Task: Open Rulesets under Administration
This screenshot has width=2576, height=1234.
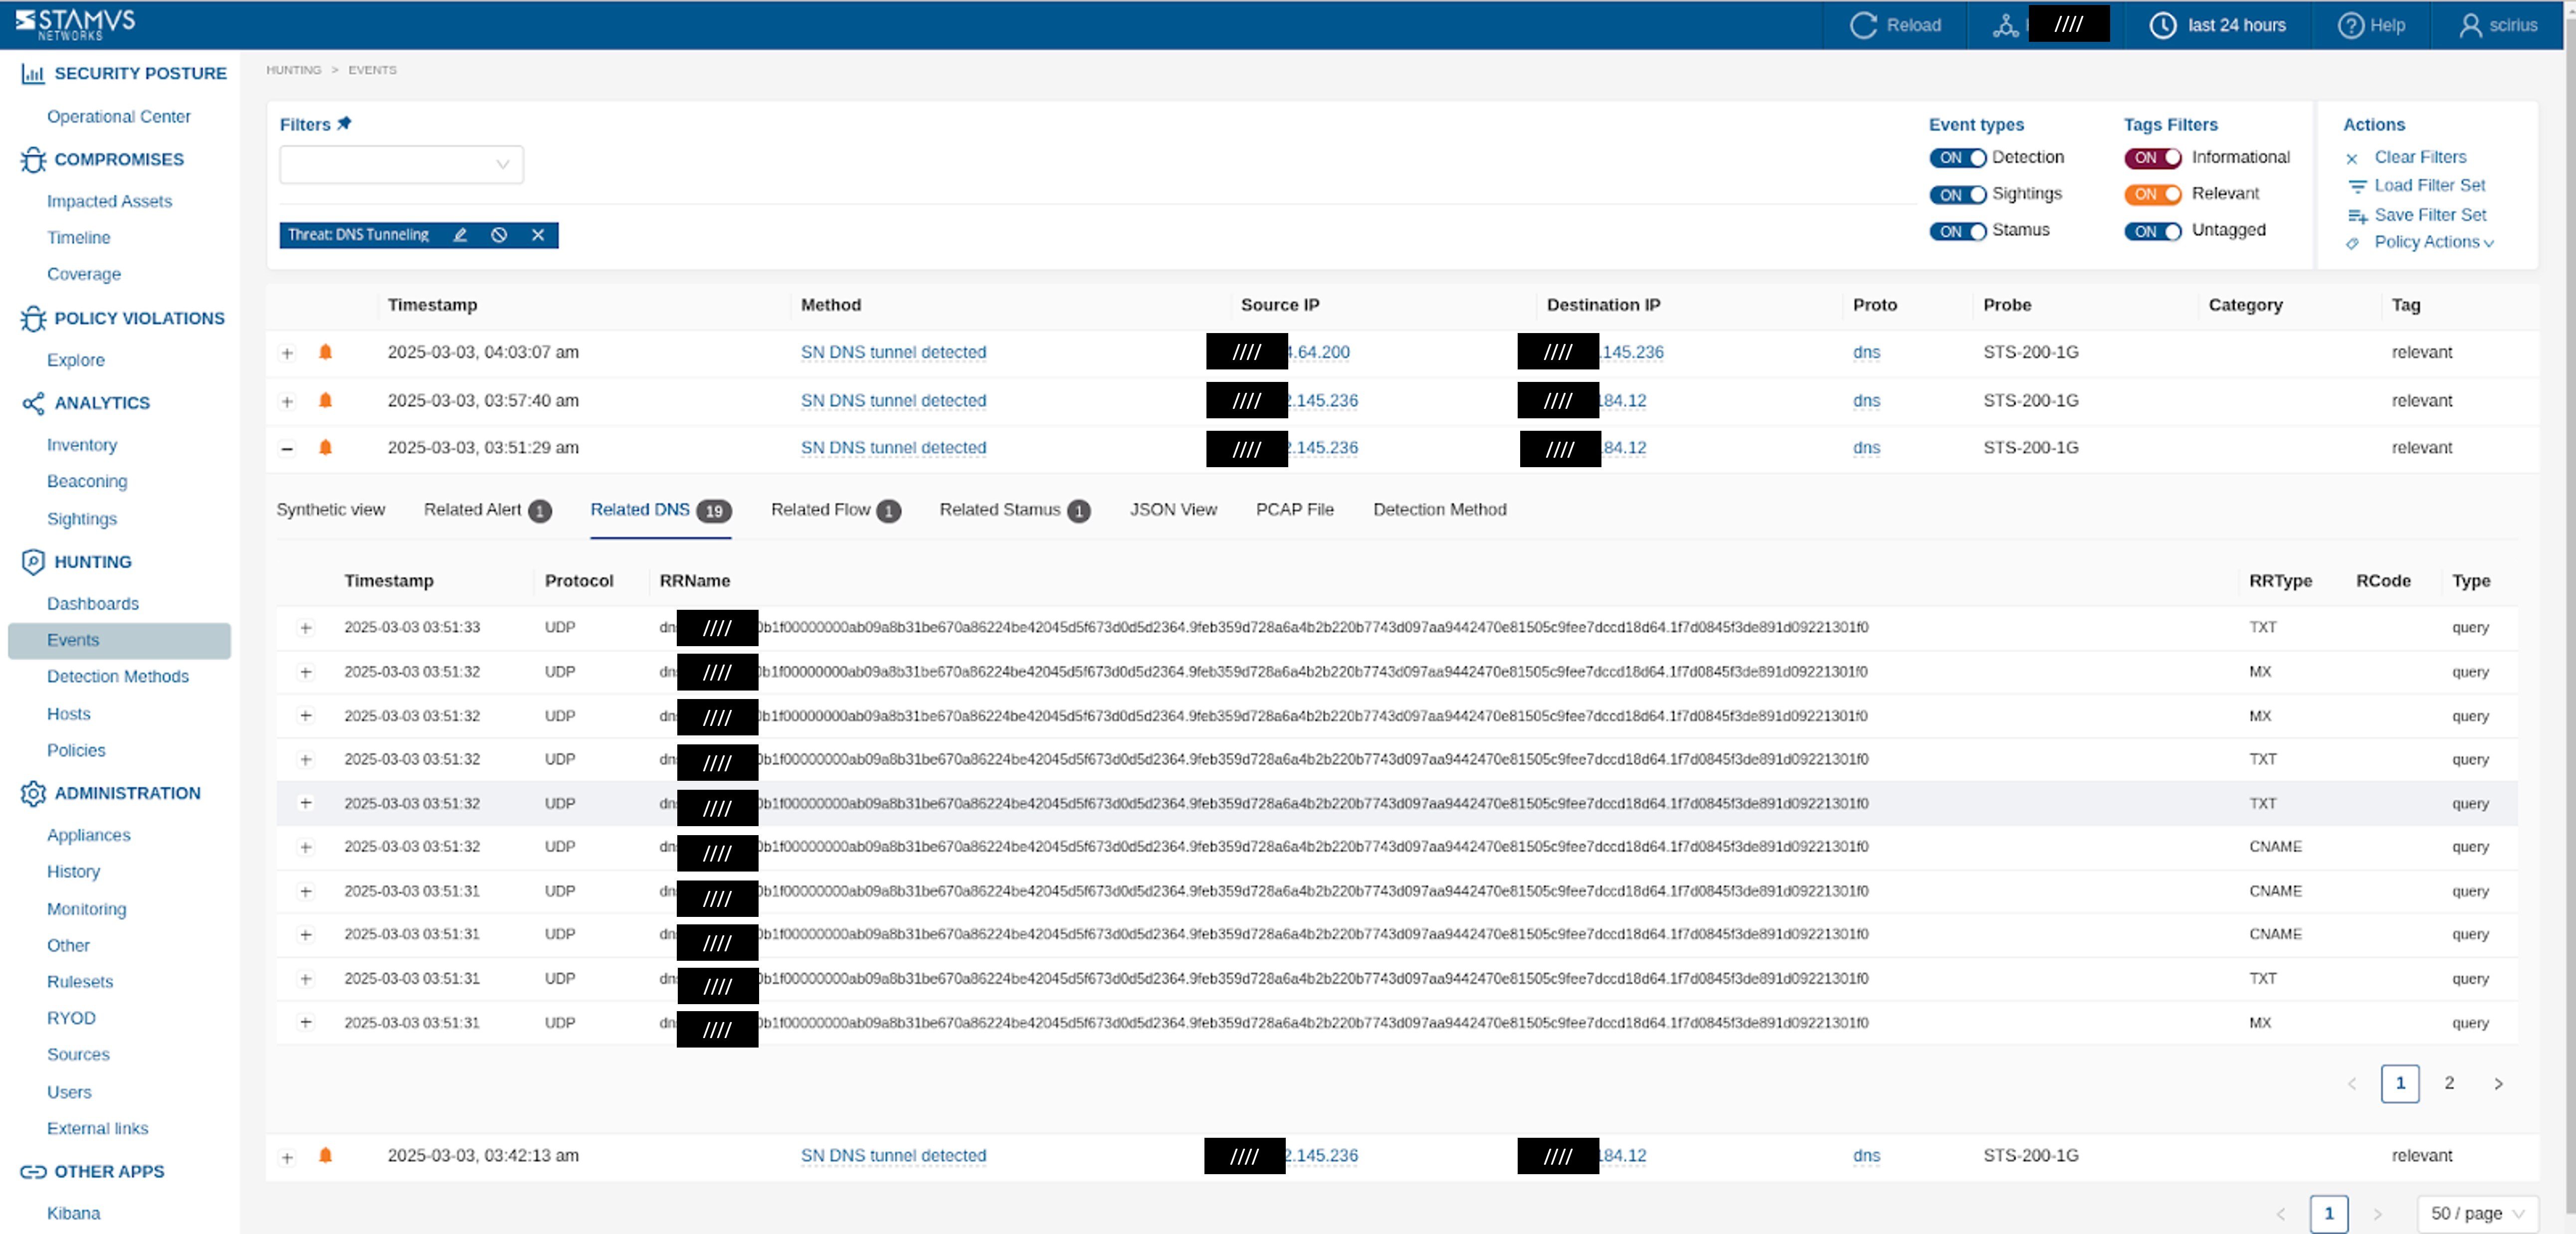Action: [80, 981]
